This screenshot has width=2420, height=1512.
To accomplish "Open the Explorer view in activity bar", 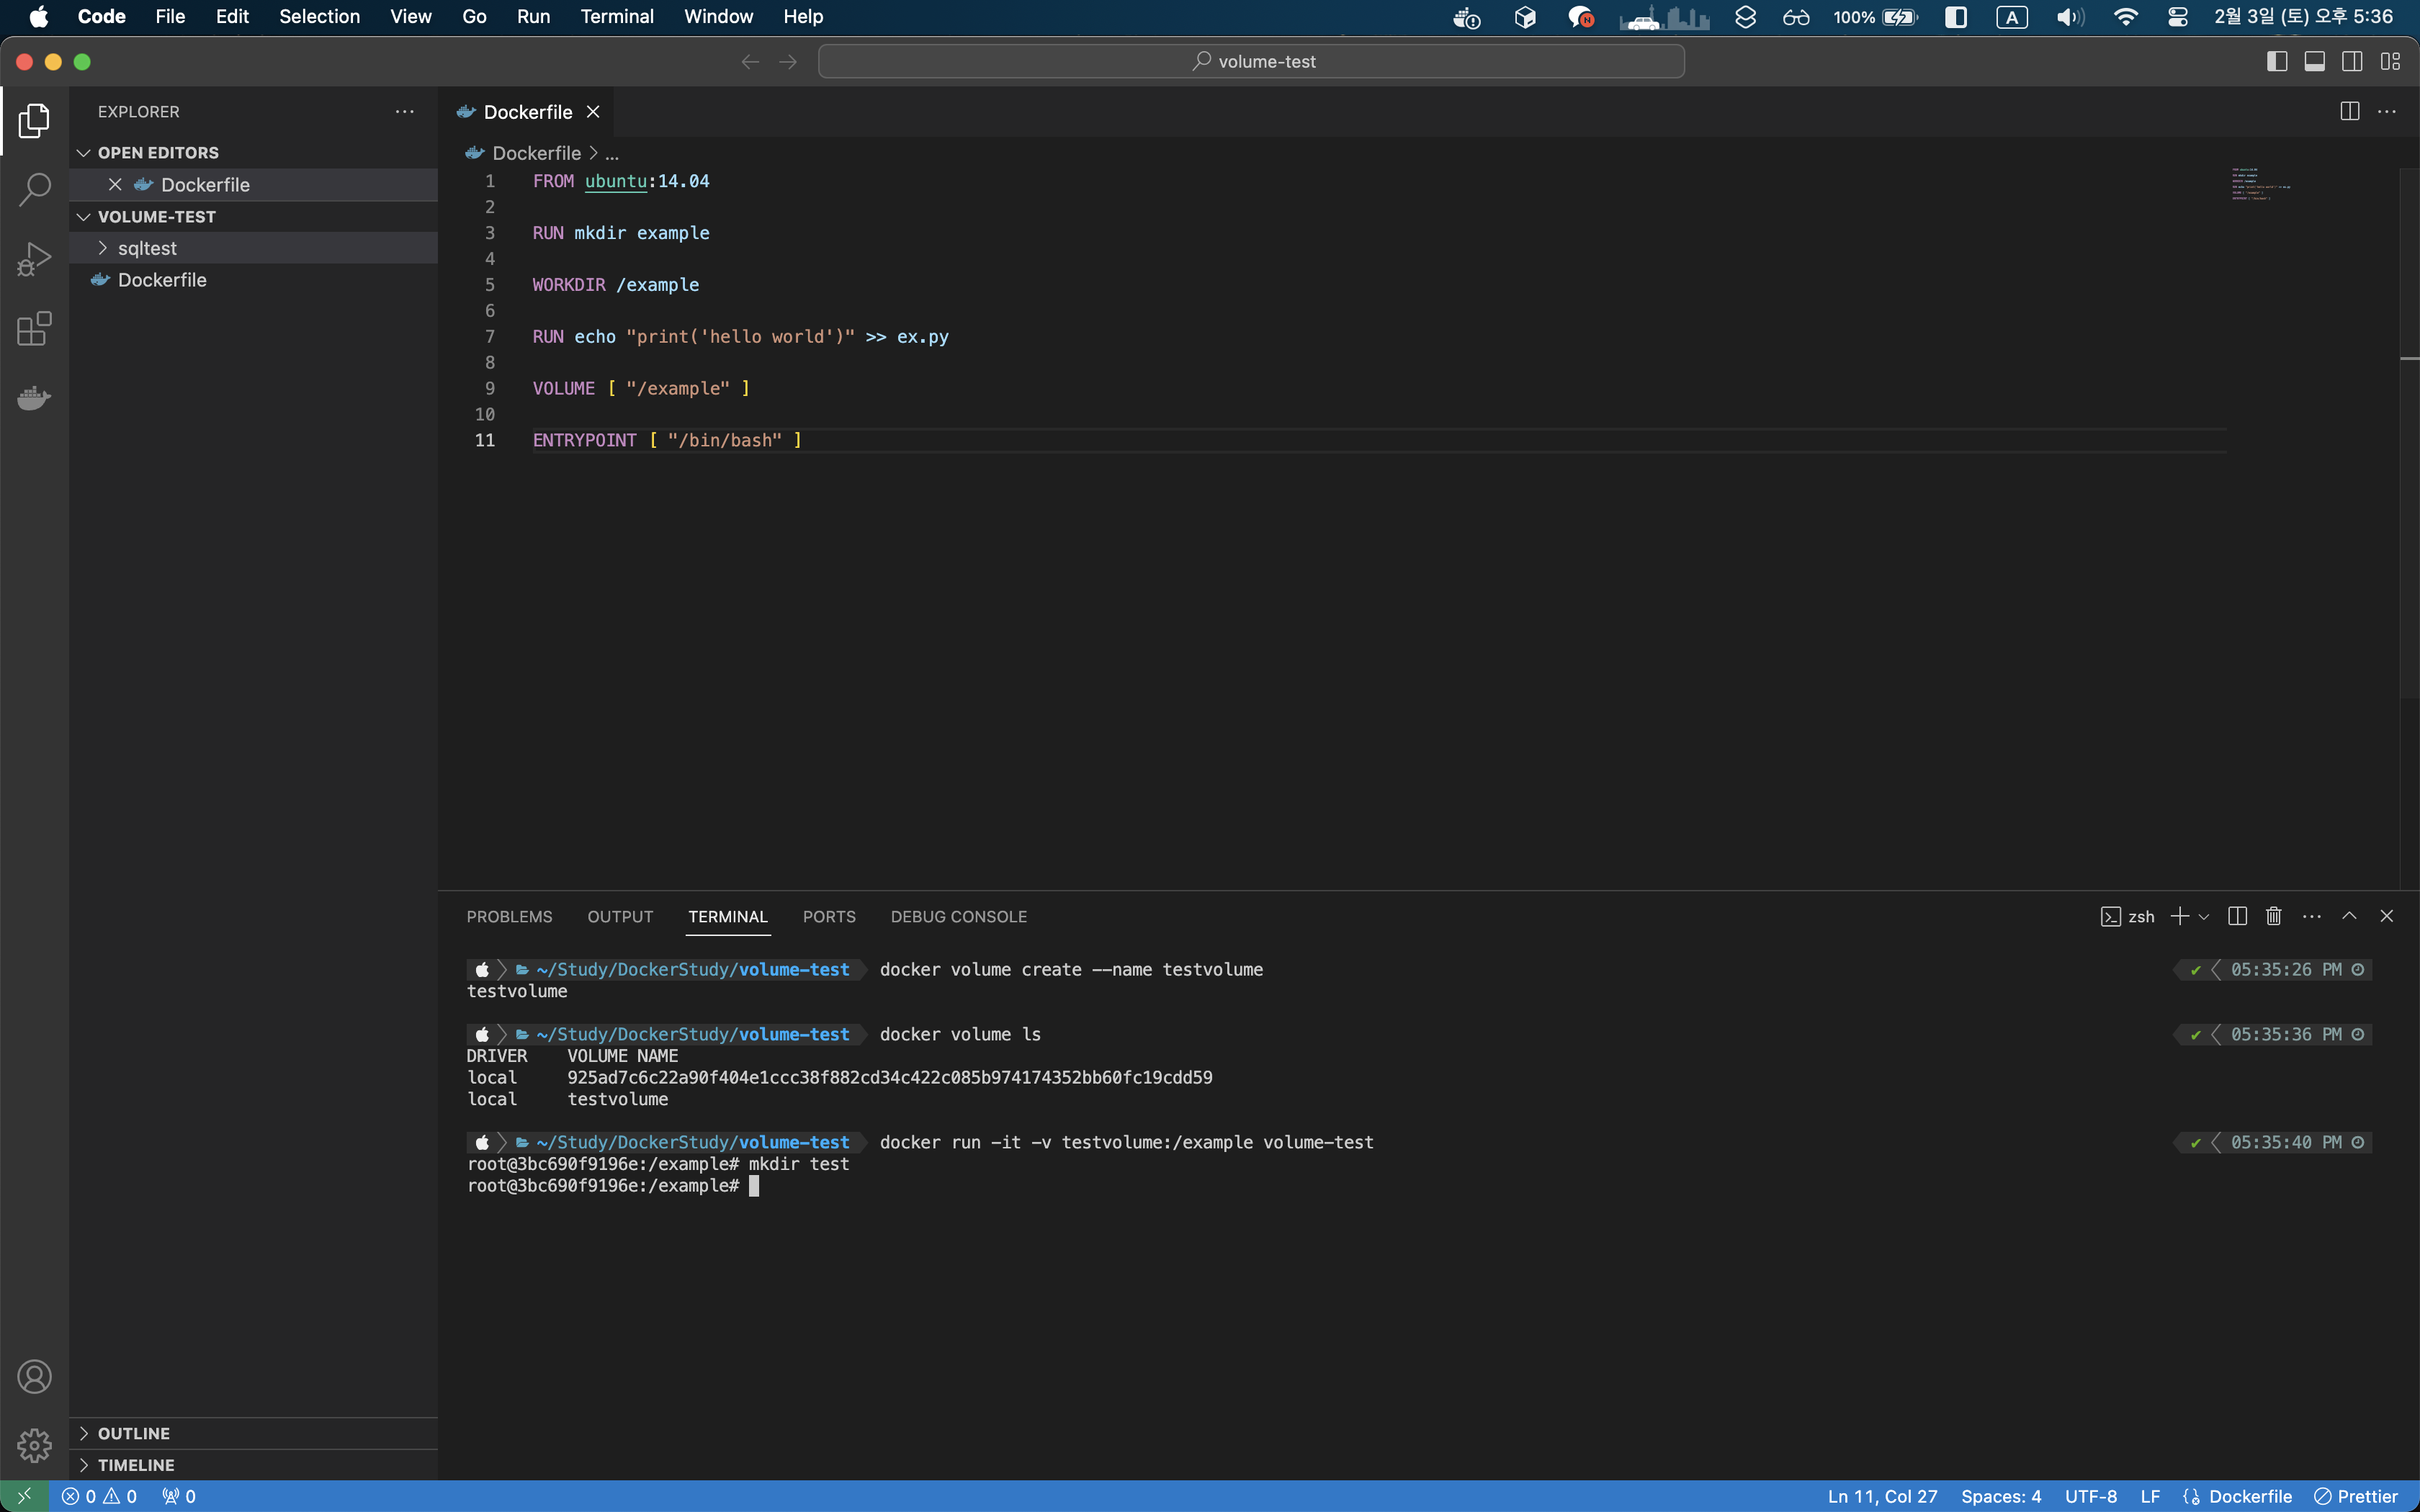I will click(x=34, y=121).
